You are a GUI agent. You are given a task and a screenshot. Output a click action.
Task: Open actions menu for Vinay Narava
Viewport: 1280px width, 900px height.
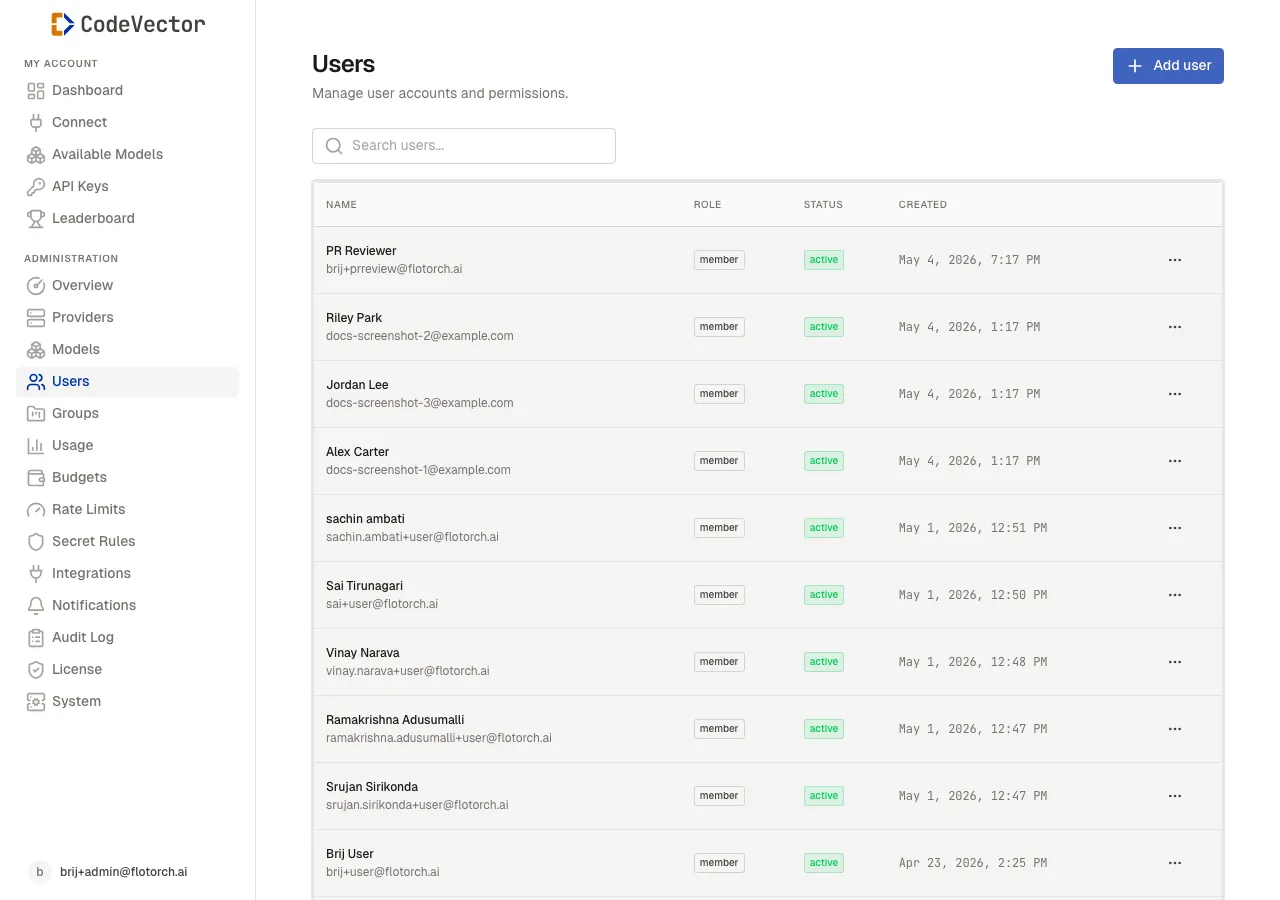coord(1175,662)
